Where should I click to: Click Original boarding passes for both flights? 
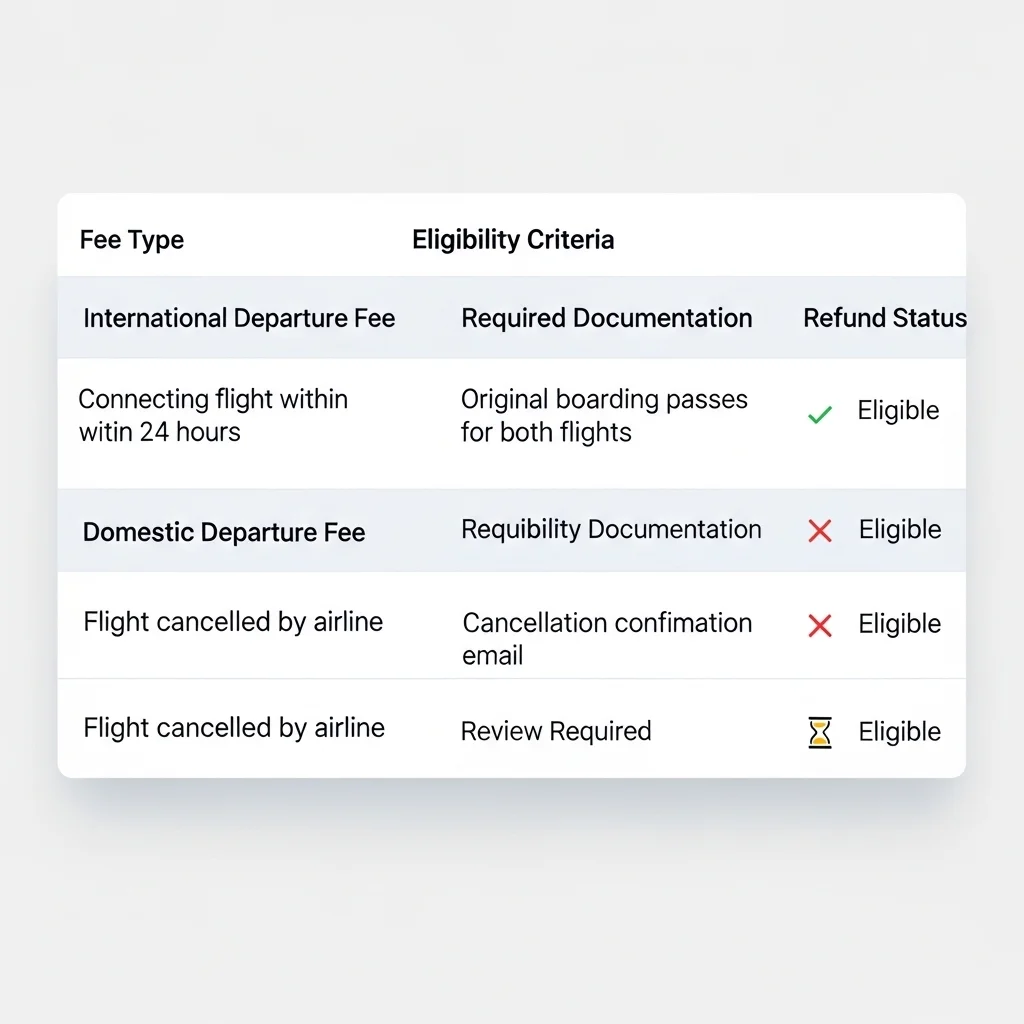tap(604, 415)
